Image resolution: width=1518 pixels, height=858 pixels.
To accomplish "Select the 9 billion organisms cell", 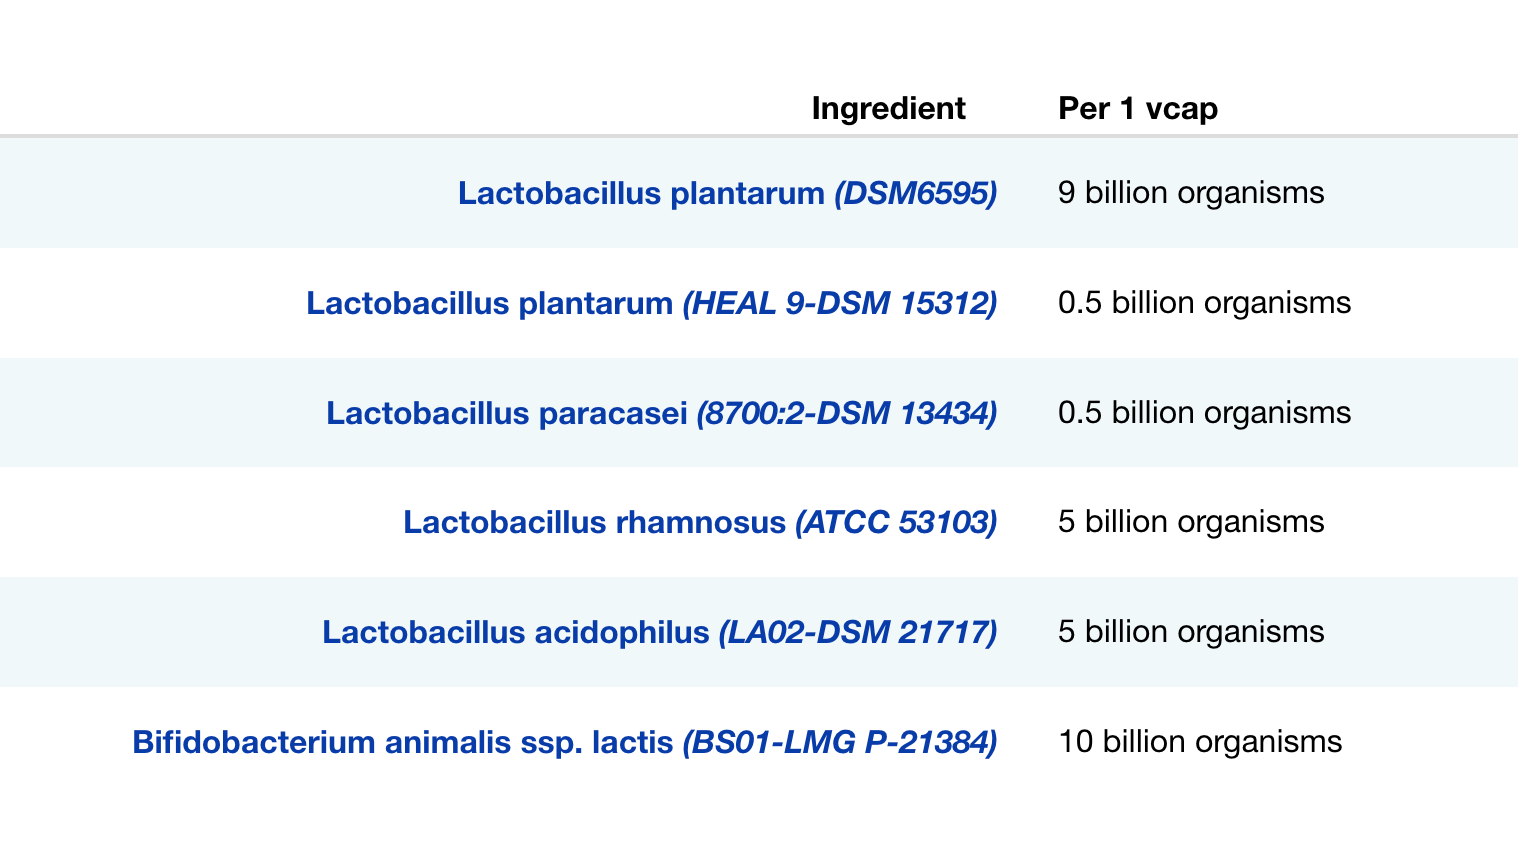I will pyautogui.click(x=1190, y=193).
